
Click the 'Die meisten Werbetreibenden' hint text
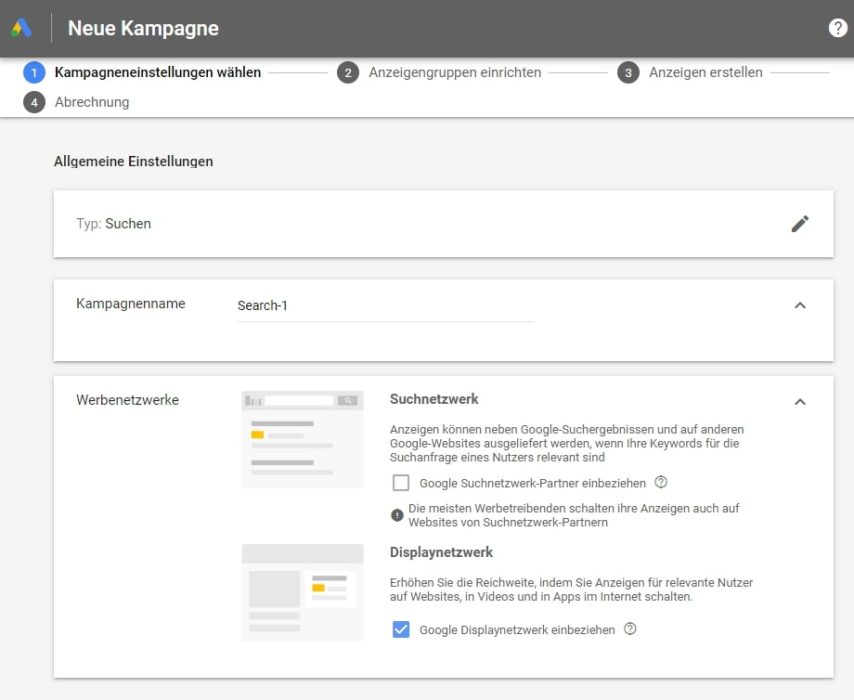tap(574, 515)
